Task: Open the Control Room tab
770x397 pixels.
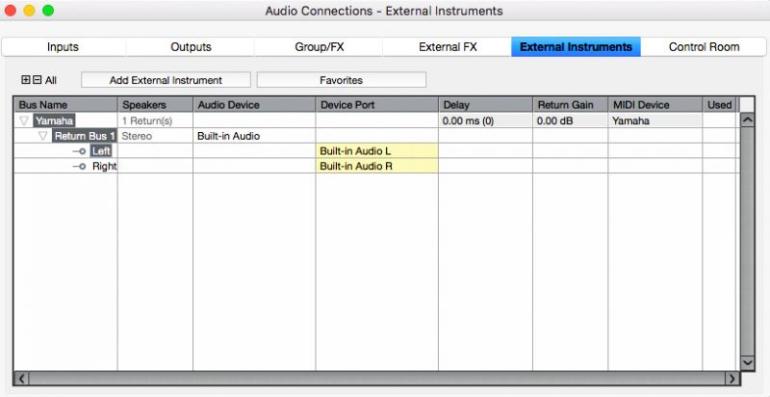Action: pyautogui.click(x=704, y=47)
